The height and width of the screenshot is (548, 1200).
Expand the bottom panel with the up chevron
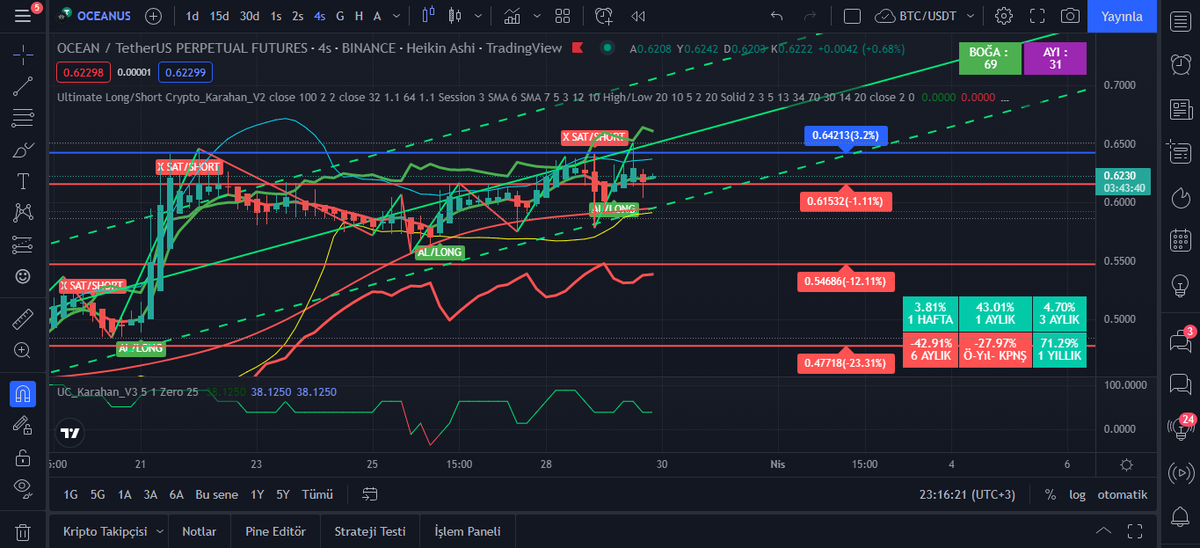click(1104, 531)
